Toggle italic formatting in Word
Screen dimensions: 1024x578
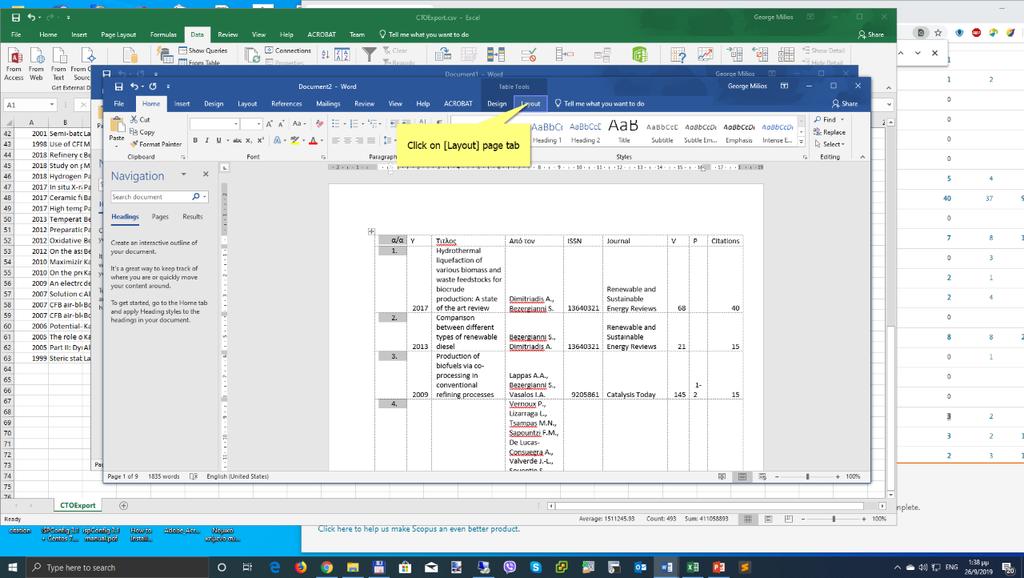(x=207, y=140)
